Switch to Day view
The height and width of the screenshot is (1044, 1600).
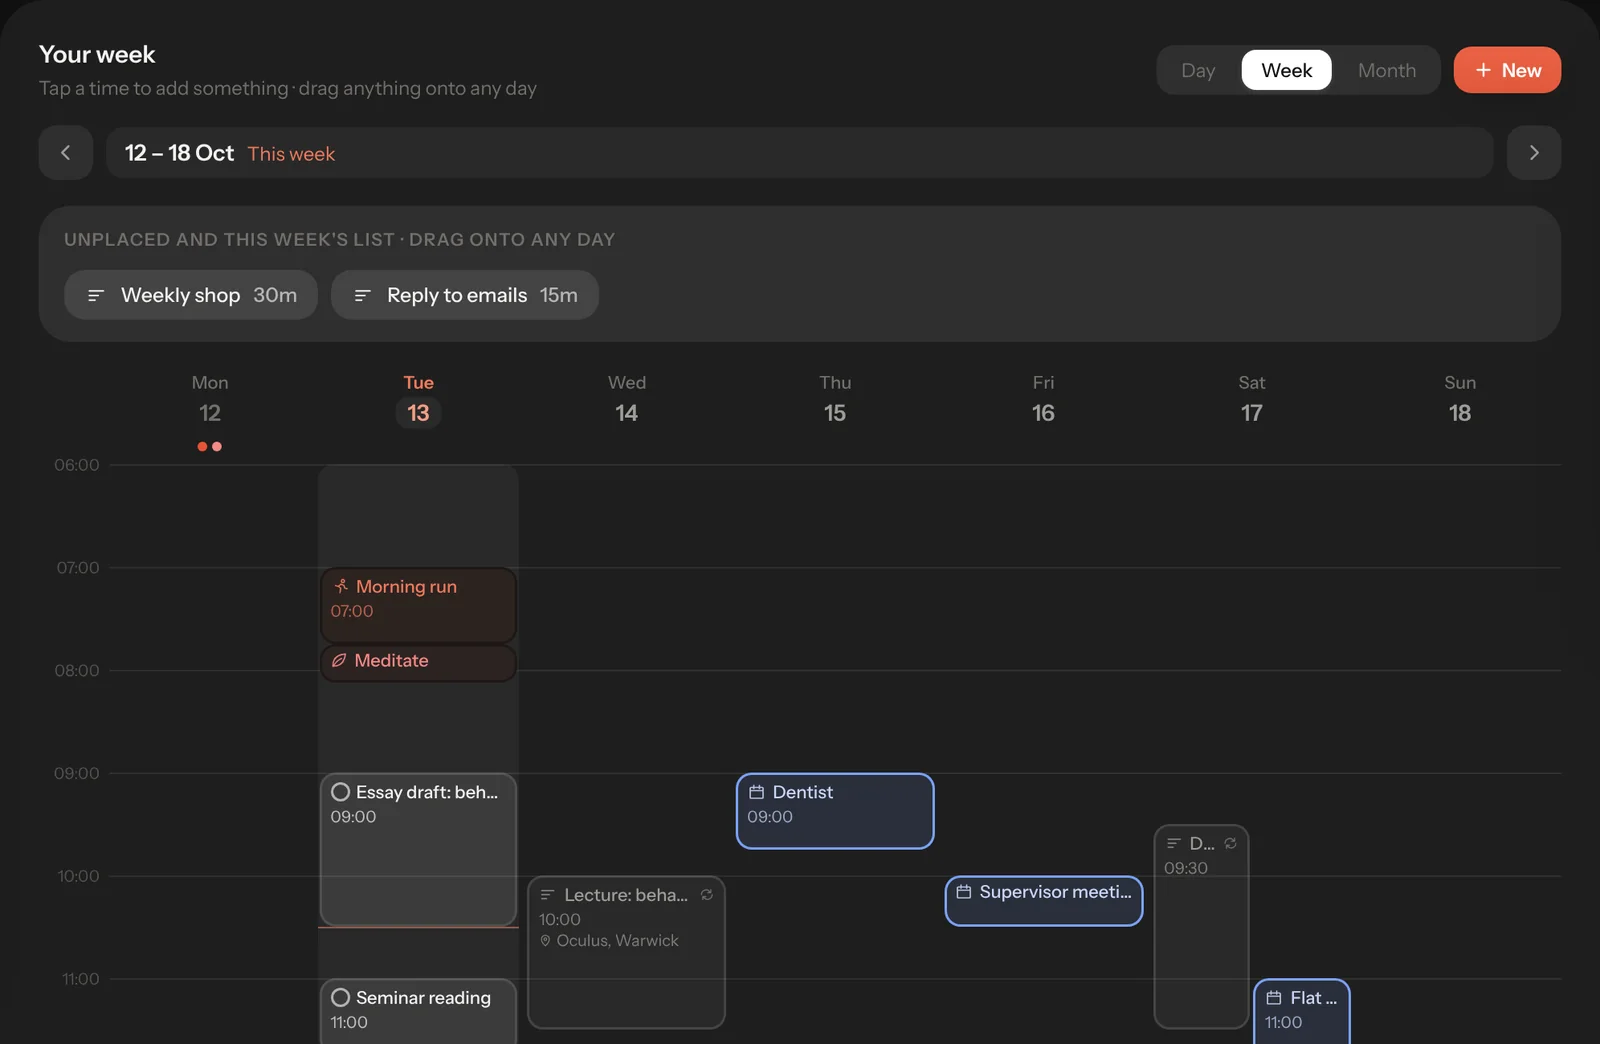coord(1198,70)
